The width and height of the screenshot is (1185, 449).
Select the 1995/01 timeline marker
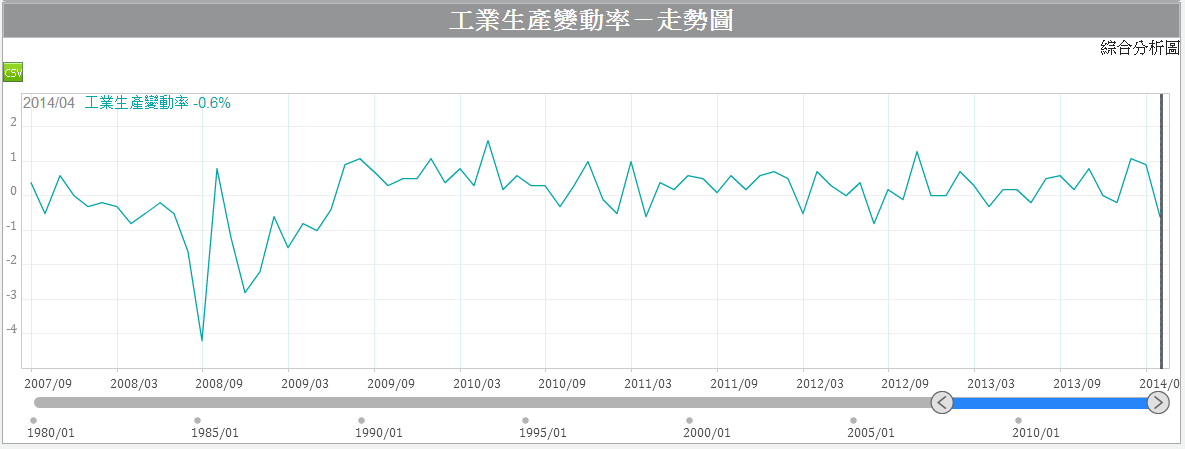(525, 420)
